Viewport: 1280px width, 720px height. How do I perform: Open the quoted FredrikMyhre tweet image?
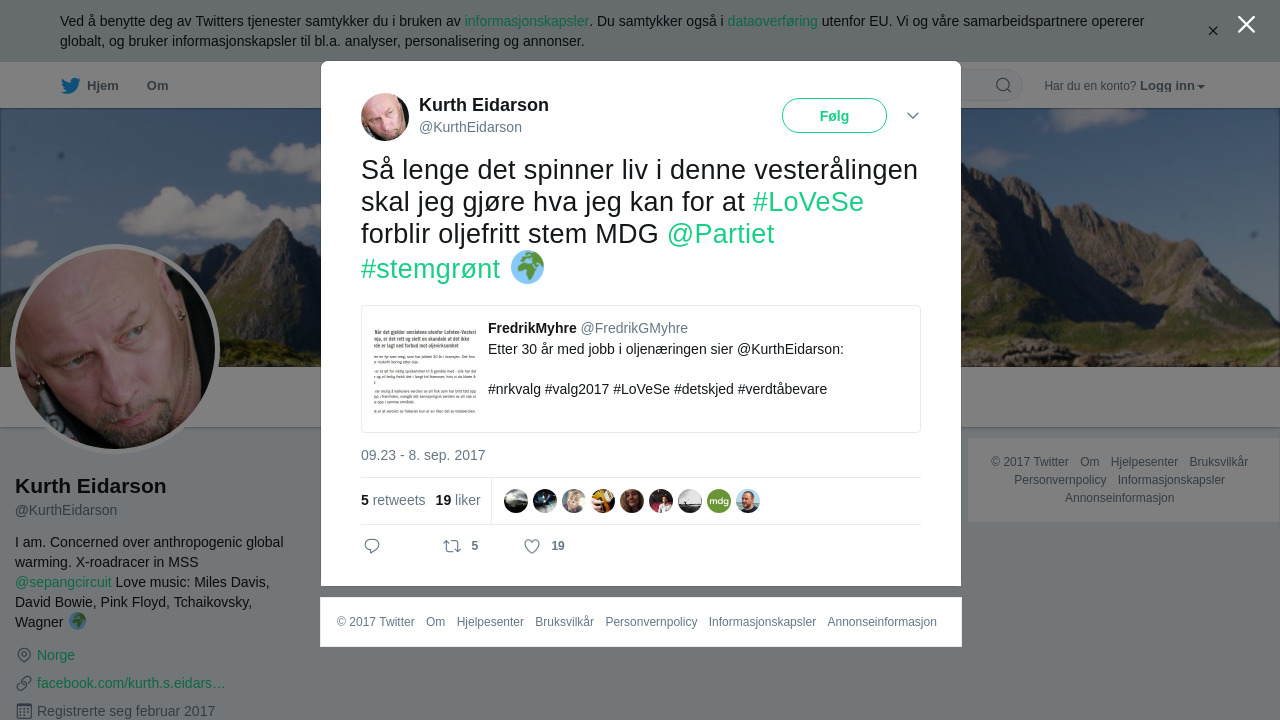(x=425, y=369)
